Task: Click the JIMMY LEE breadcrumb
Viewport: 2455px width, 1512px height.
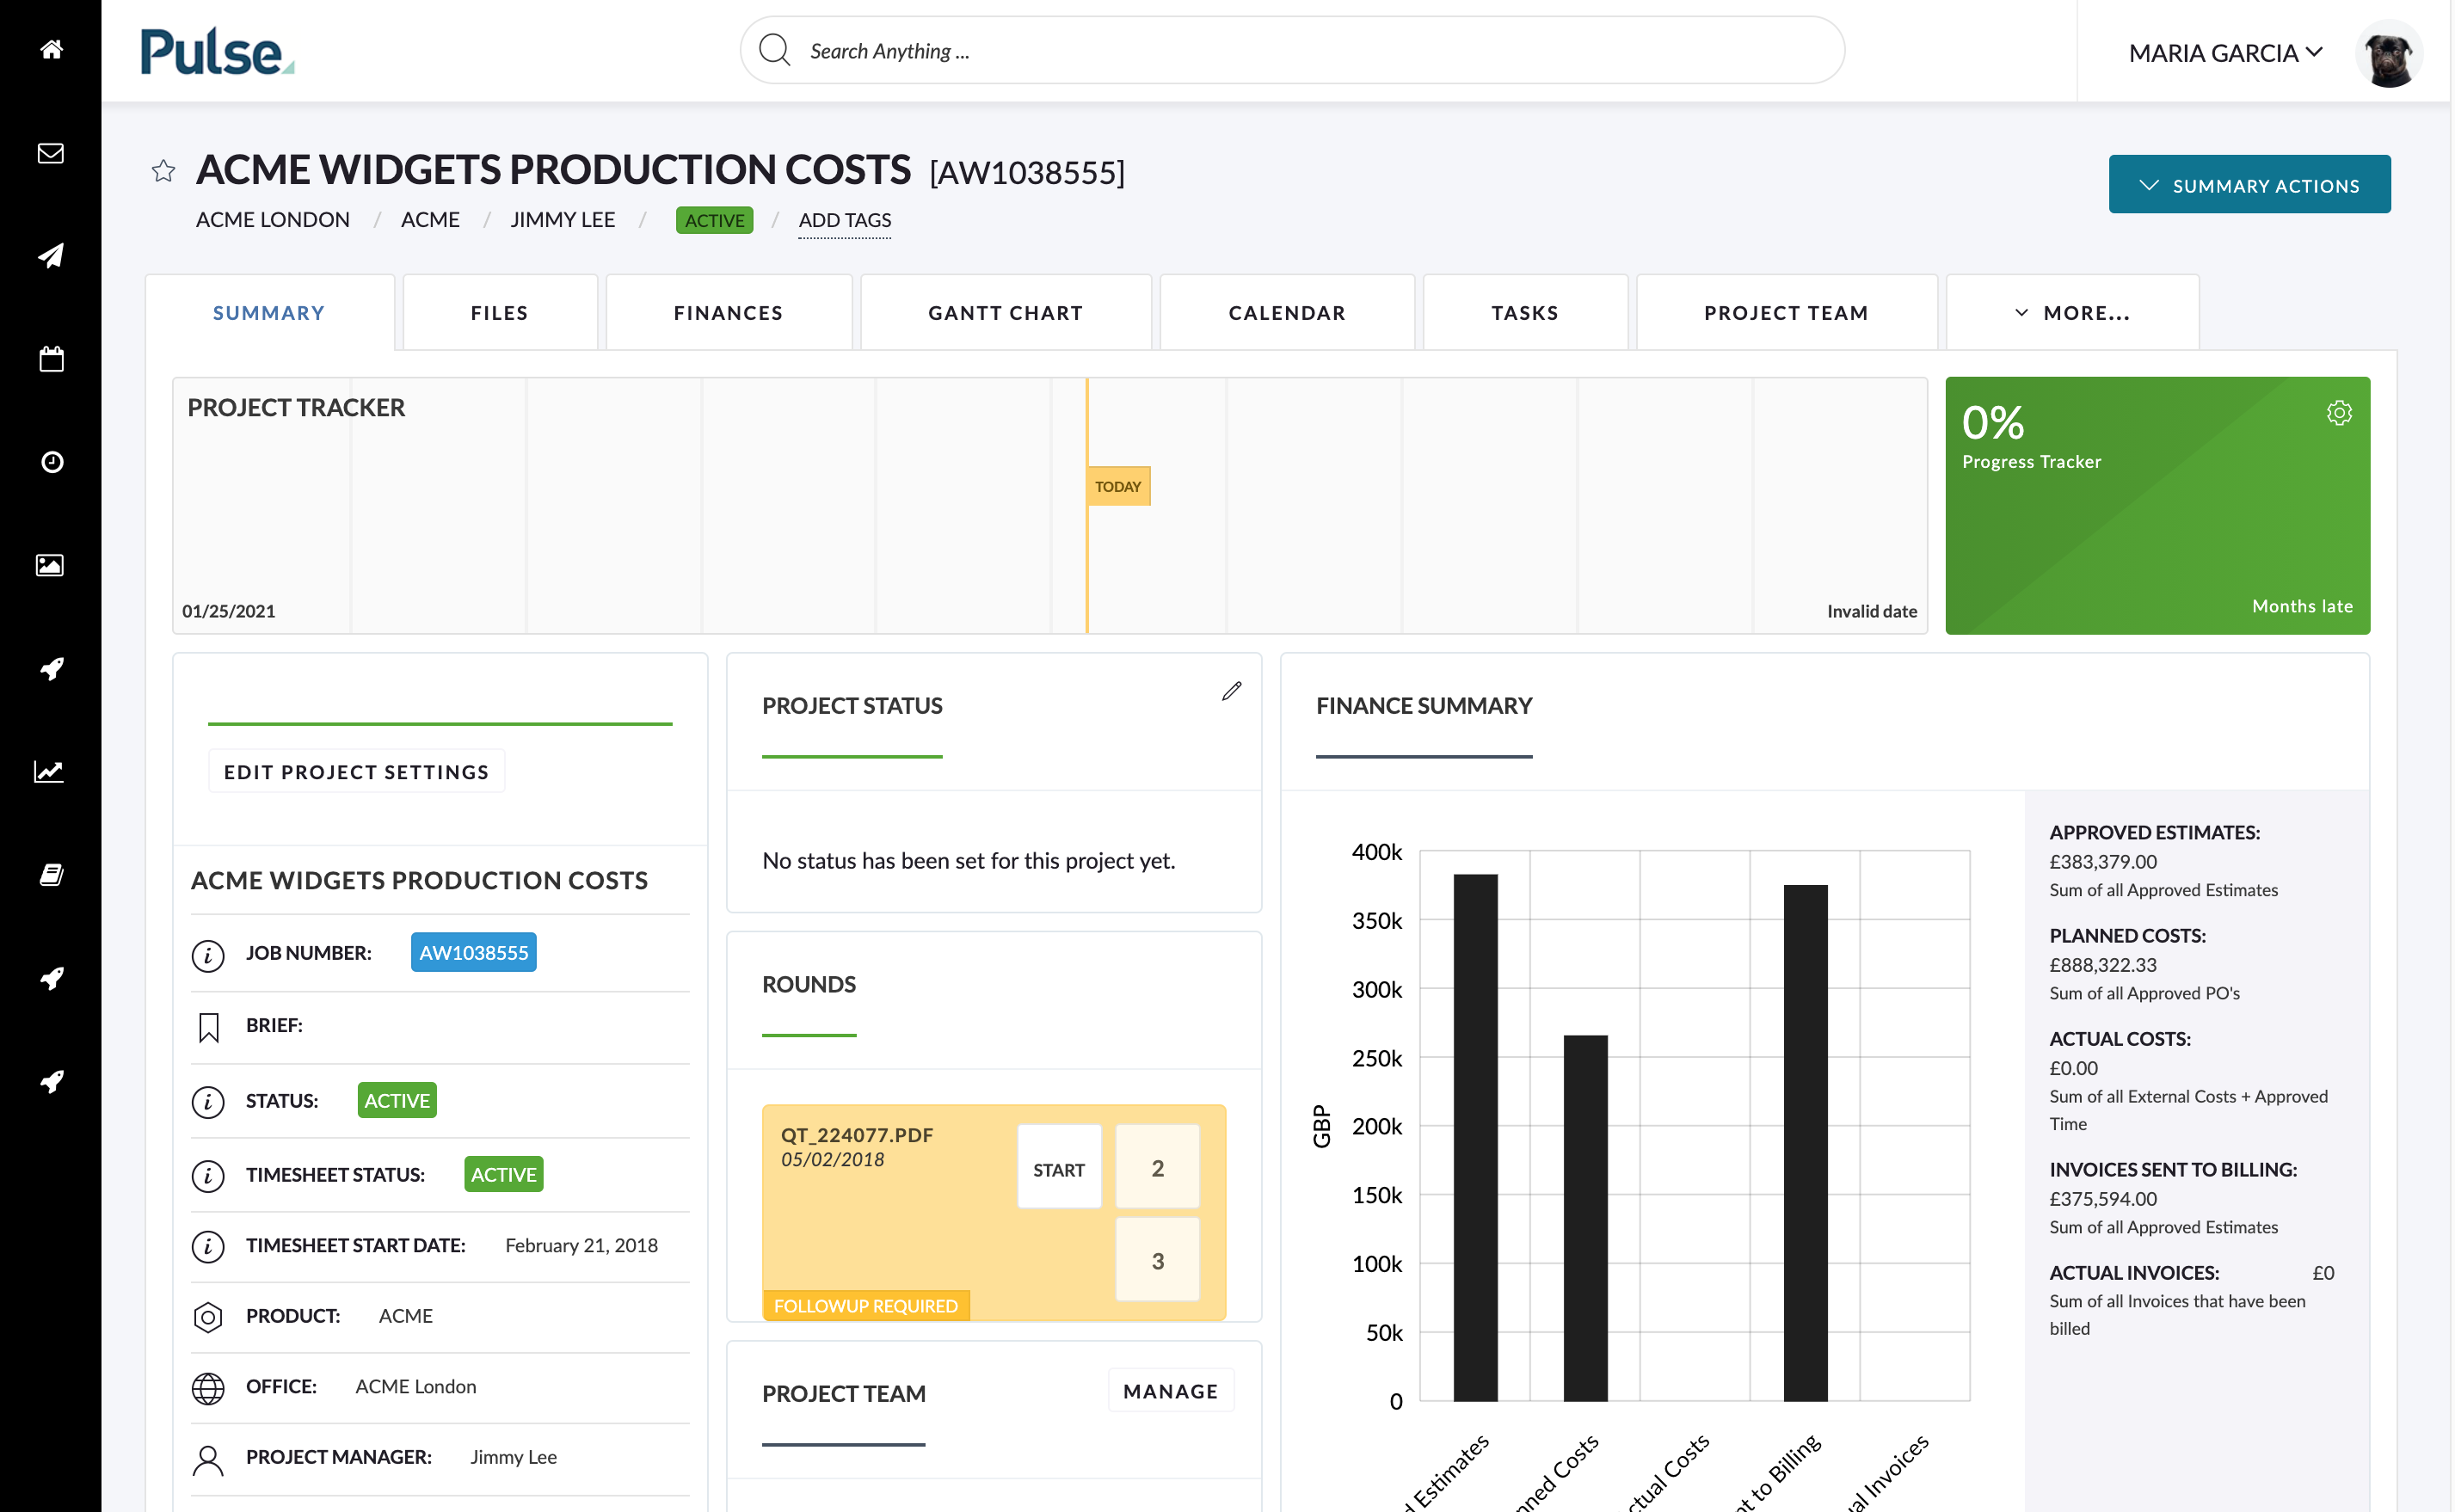Action: pos(562,220)
